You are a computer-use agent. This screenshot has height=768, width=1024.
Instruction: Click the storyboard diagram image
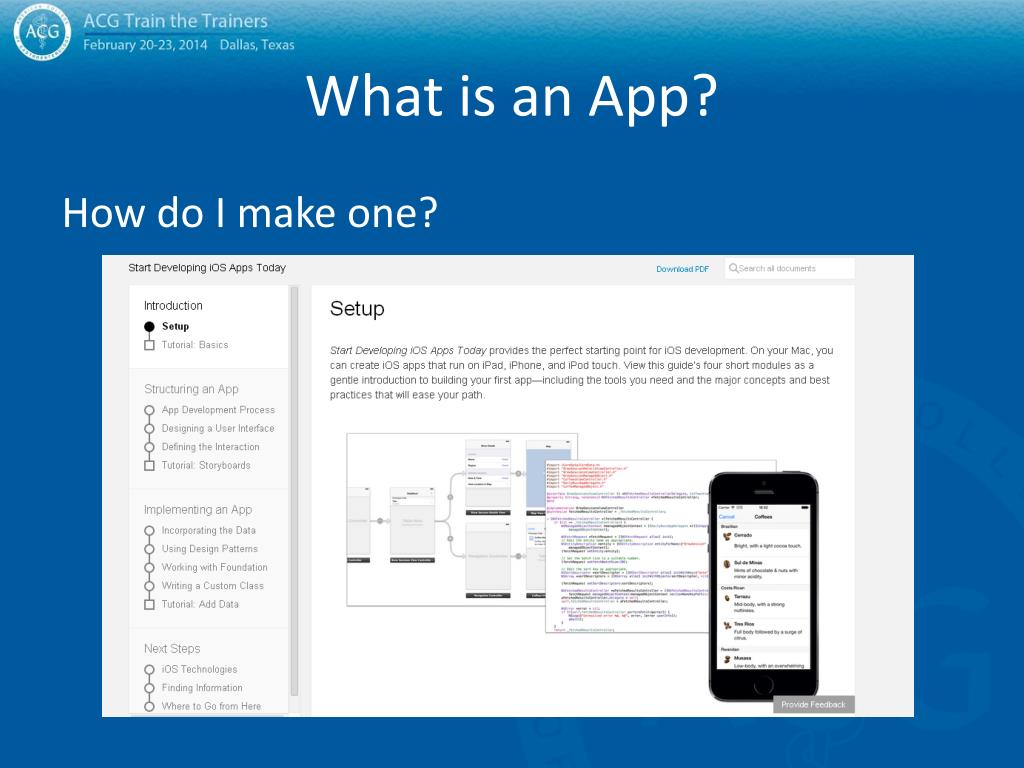click(445, 519)
